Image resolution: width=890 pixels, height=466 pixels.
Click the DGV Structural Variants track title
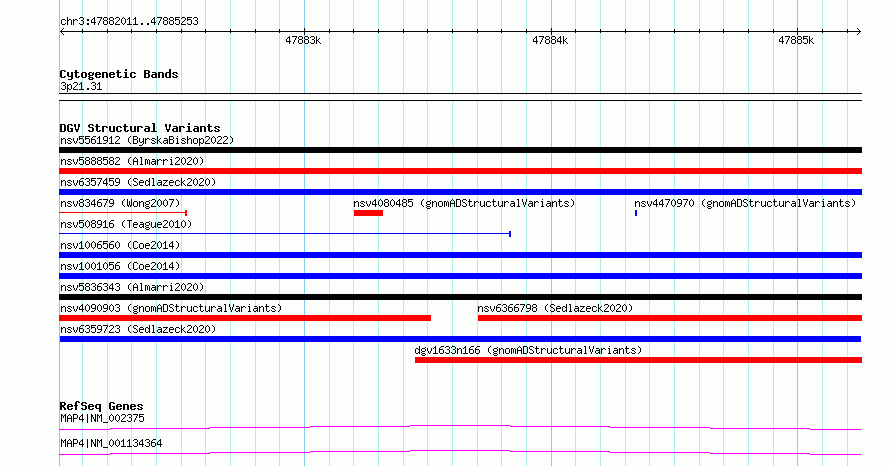pyautogui.click(x=140, y=128)
